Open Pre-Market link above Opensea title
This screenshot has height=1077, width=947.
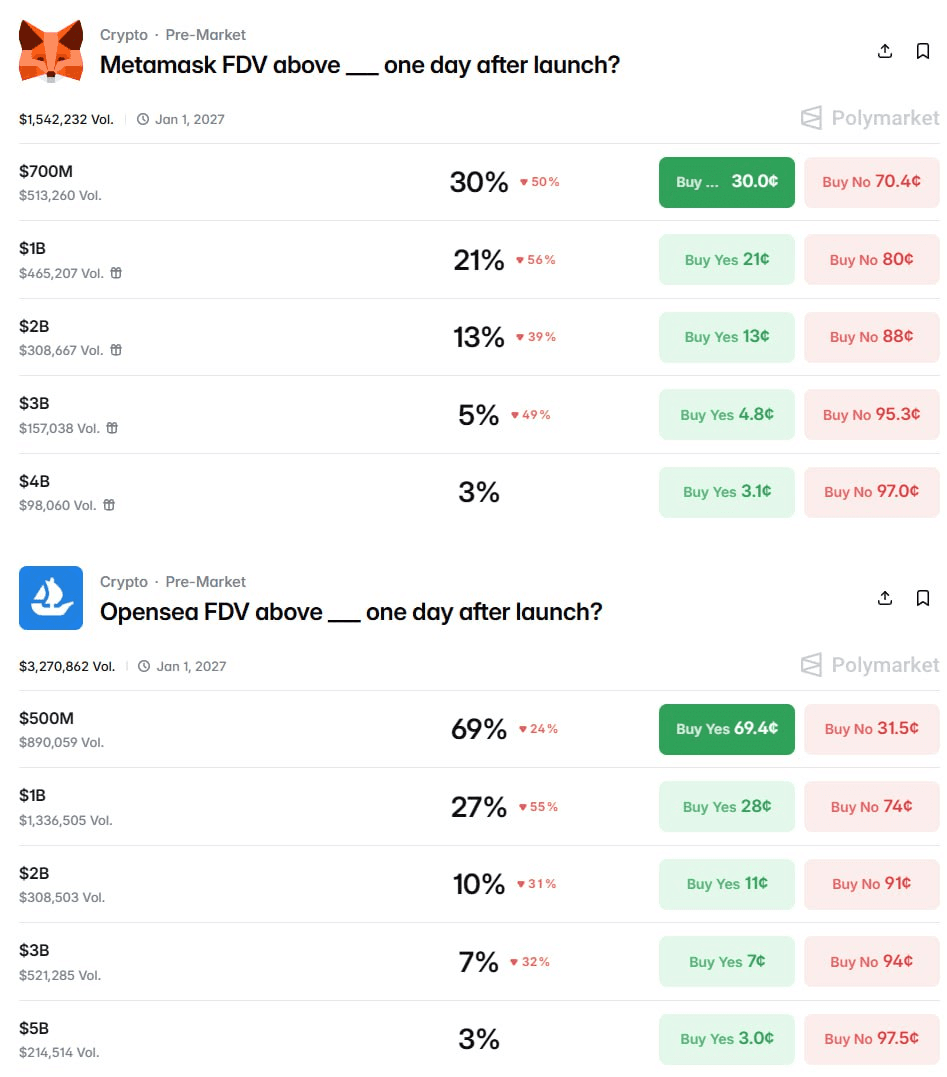tap(205, 582)
